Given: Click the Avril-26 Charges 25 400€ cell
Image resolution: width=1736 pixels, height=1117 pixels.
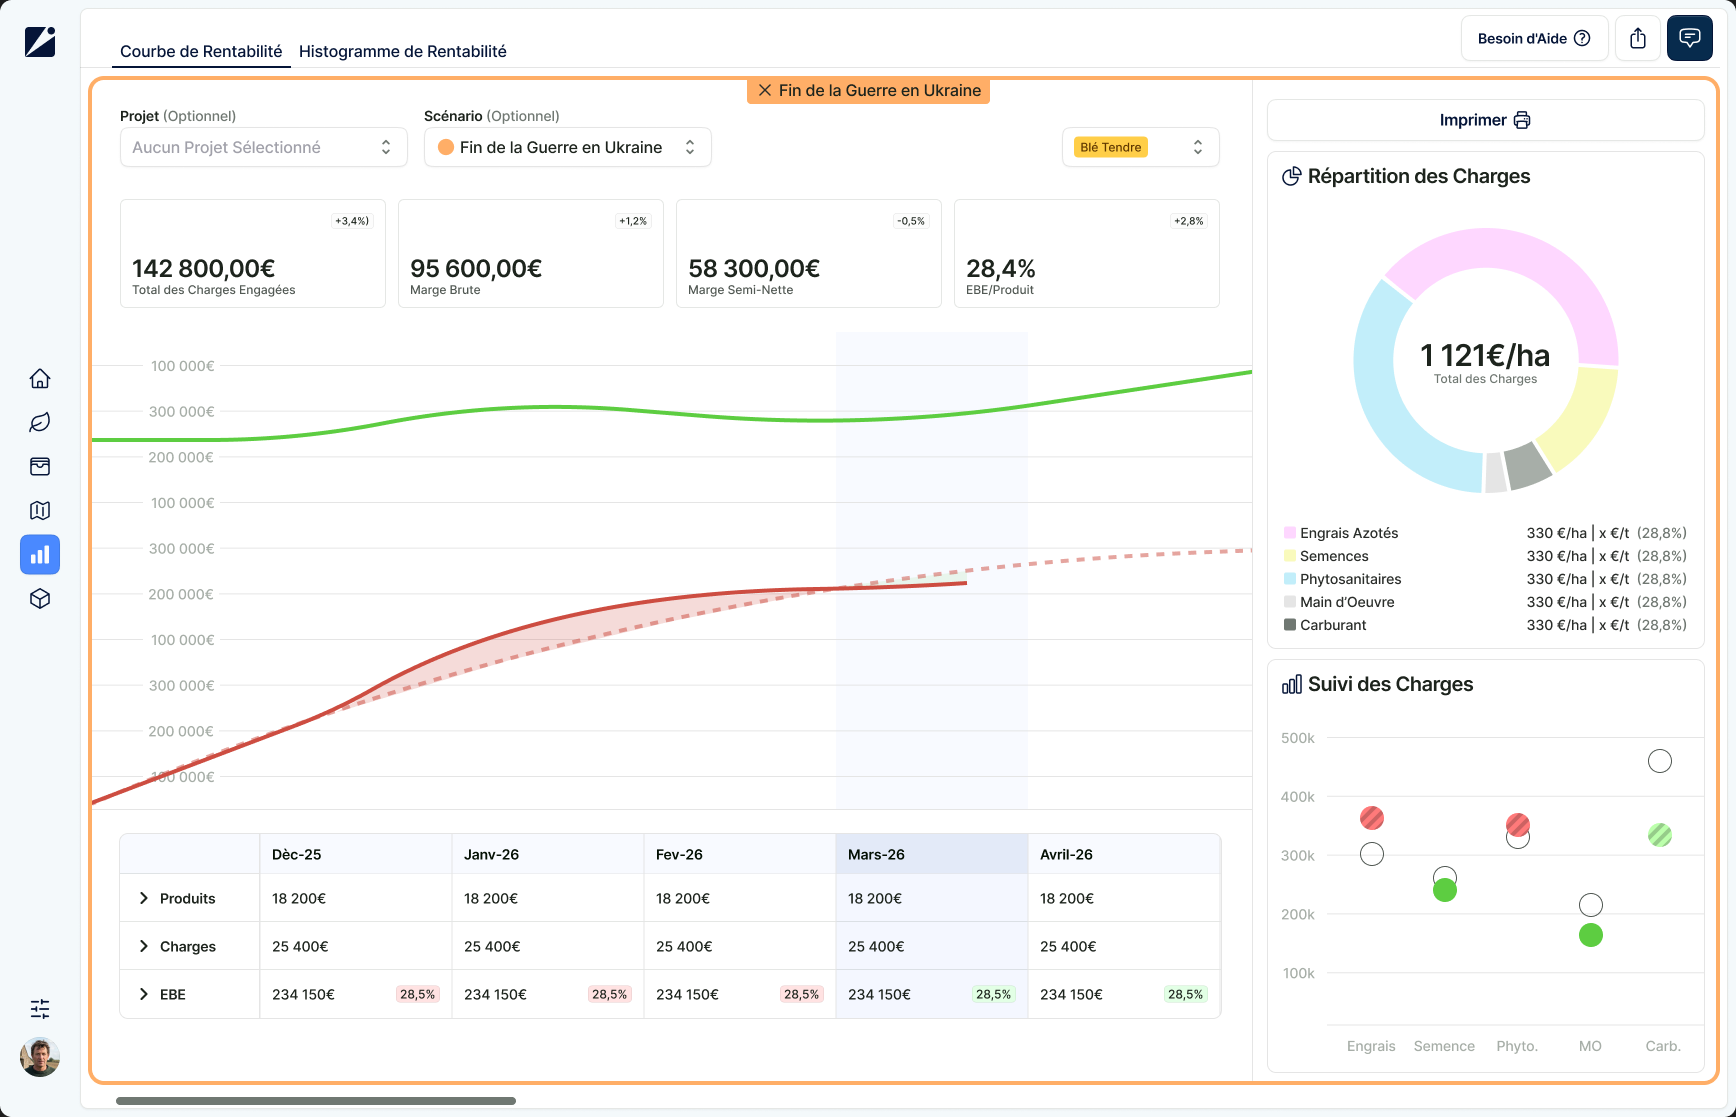Looking at the screenshot, I should 1124,946.
